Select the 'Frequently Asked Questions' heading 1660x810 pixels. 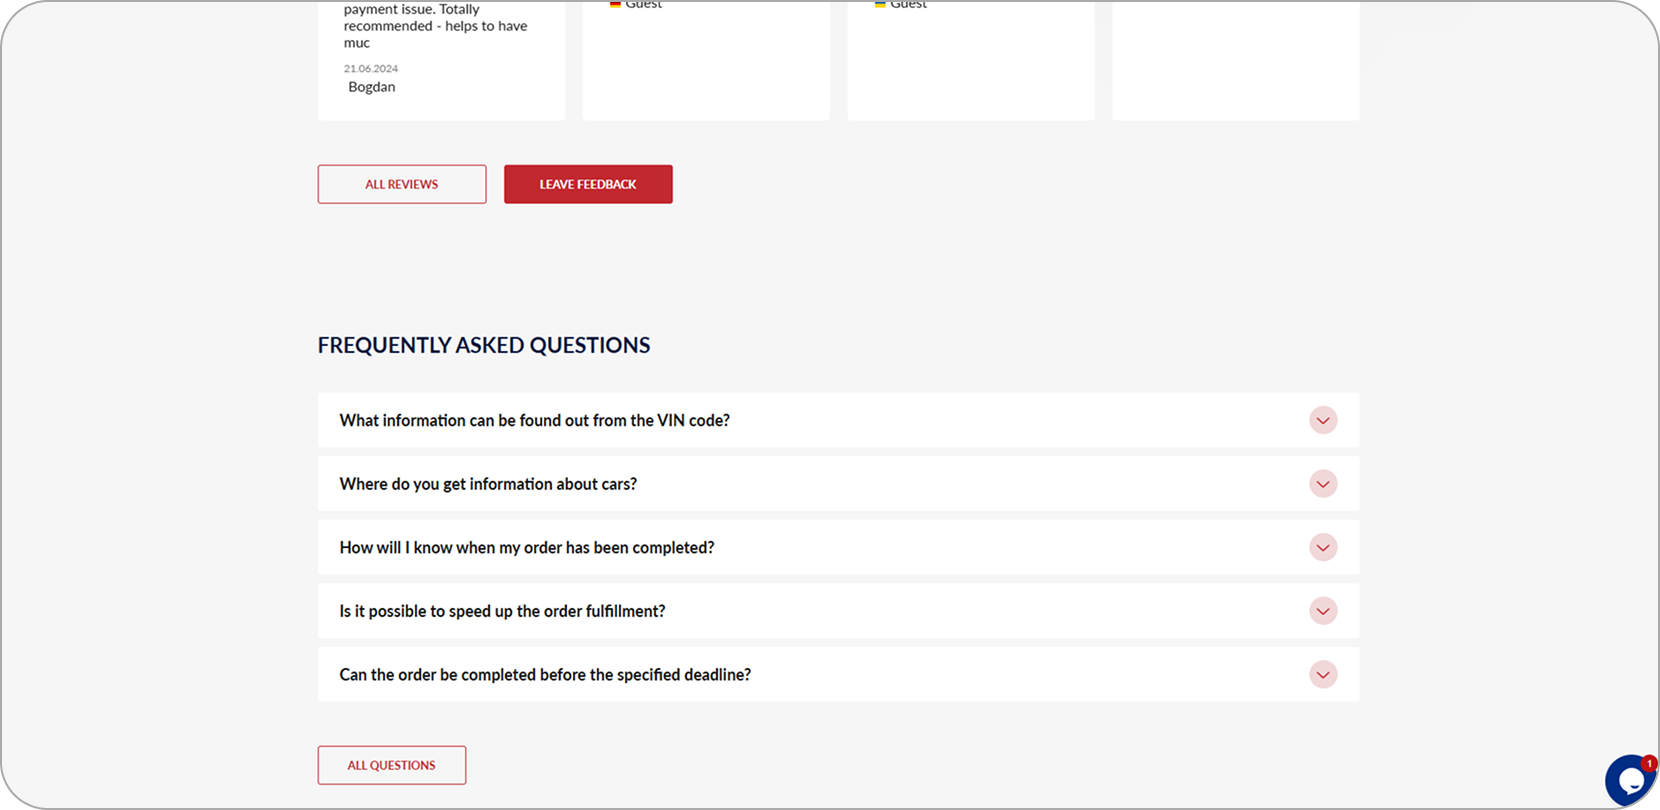pyautogui.click(x=484, y=345)
